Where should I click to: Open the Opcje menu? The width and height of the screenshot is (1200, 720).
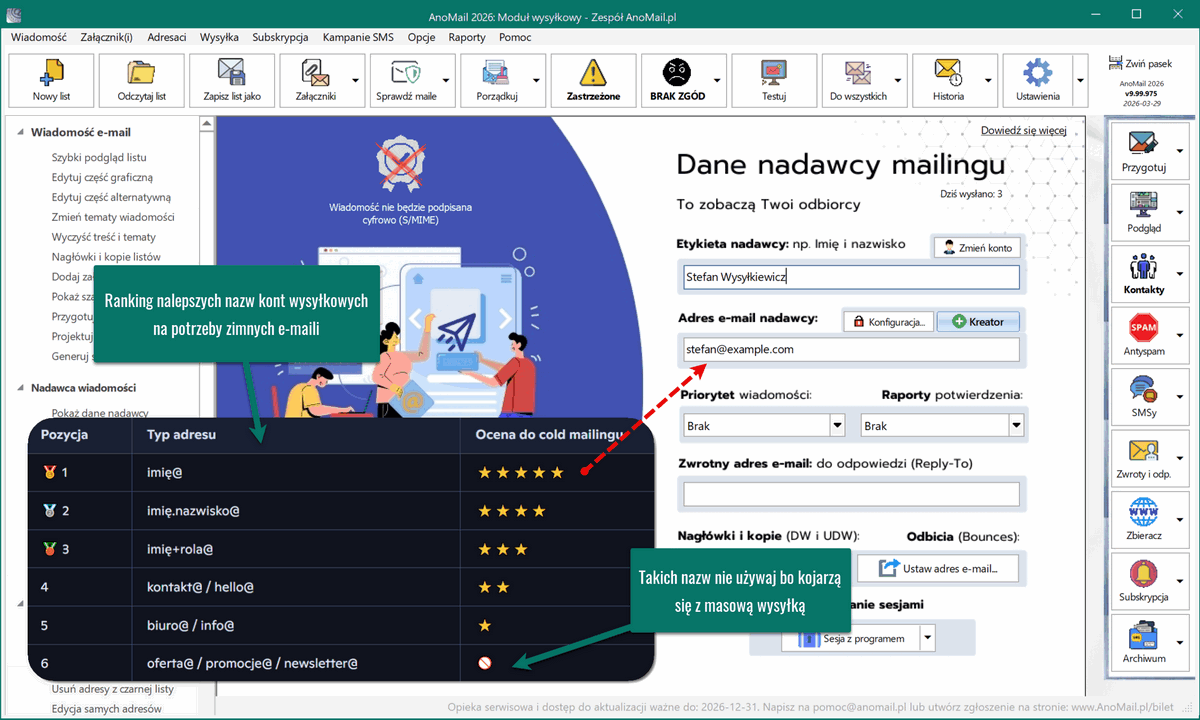421,37
